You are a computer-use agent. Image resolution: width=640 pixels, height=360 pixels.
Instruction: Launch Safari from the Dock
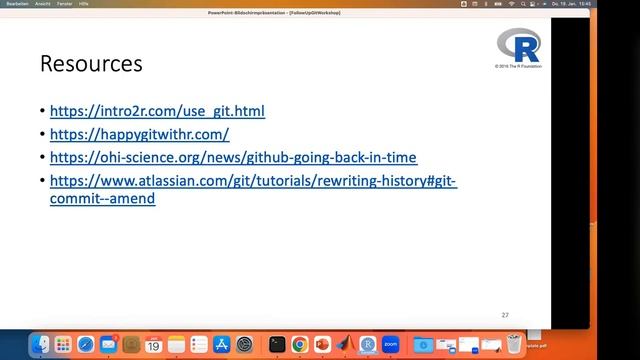click(86, 345)
